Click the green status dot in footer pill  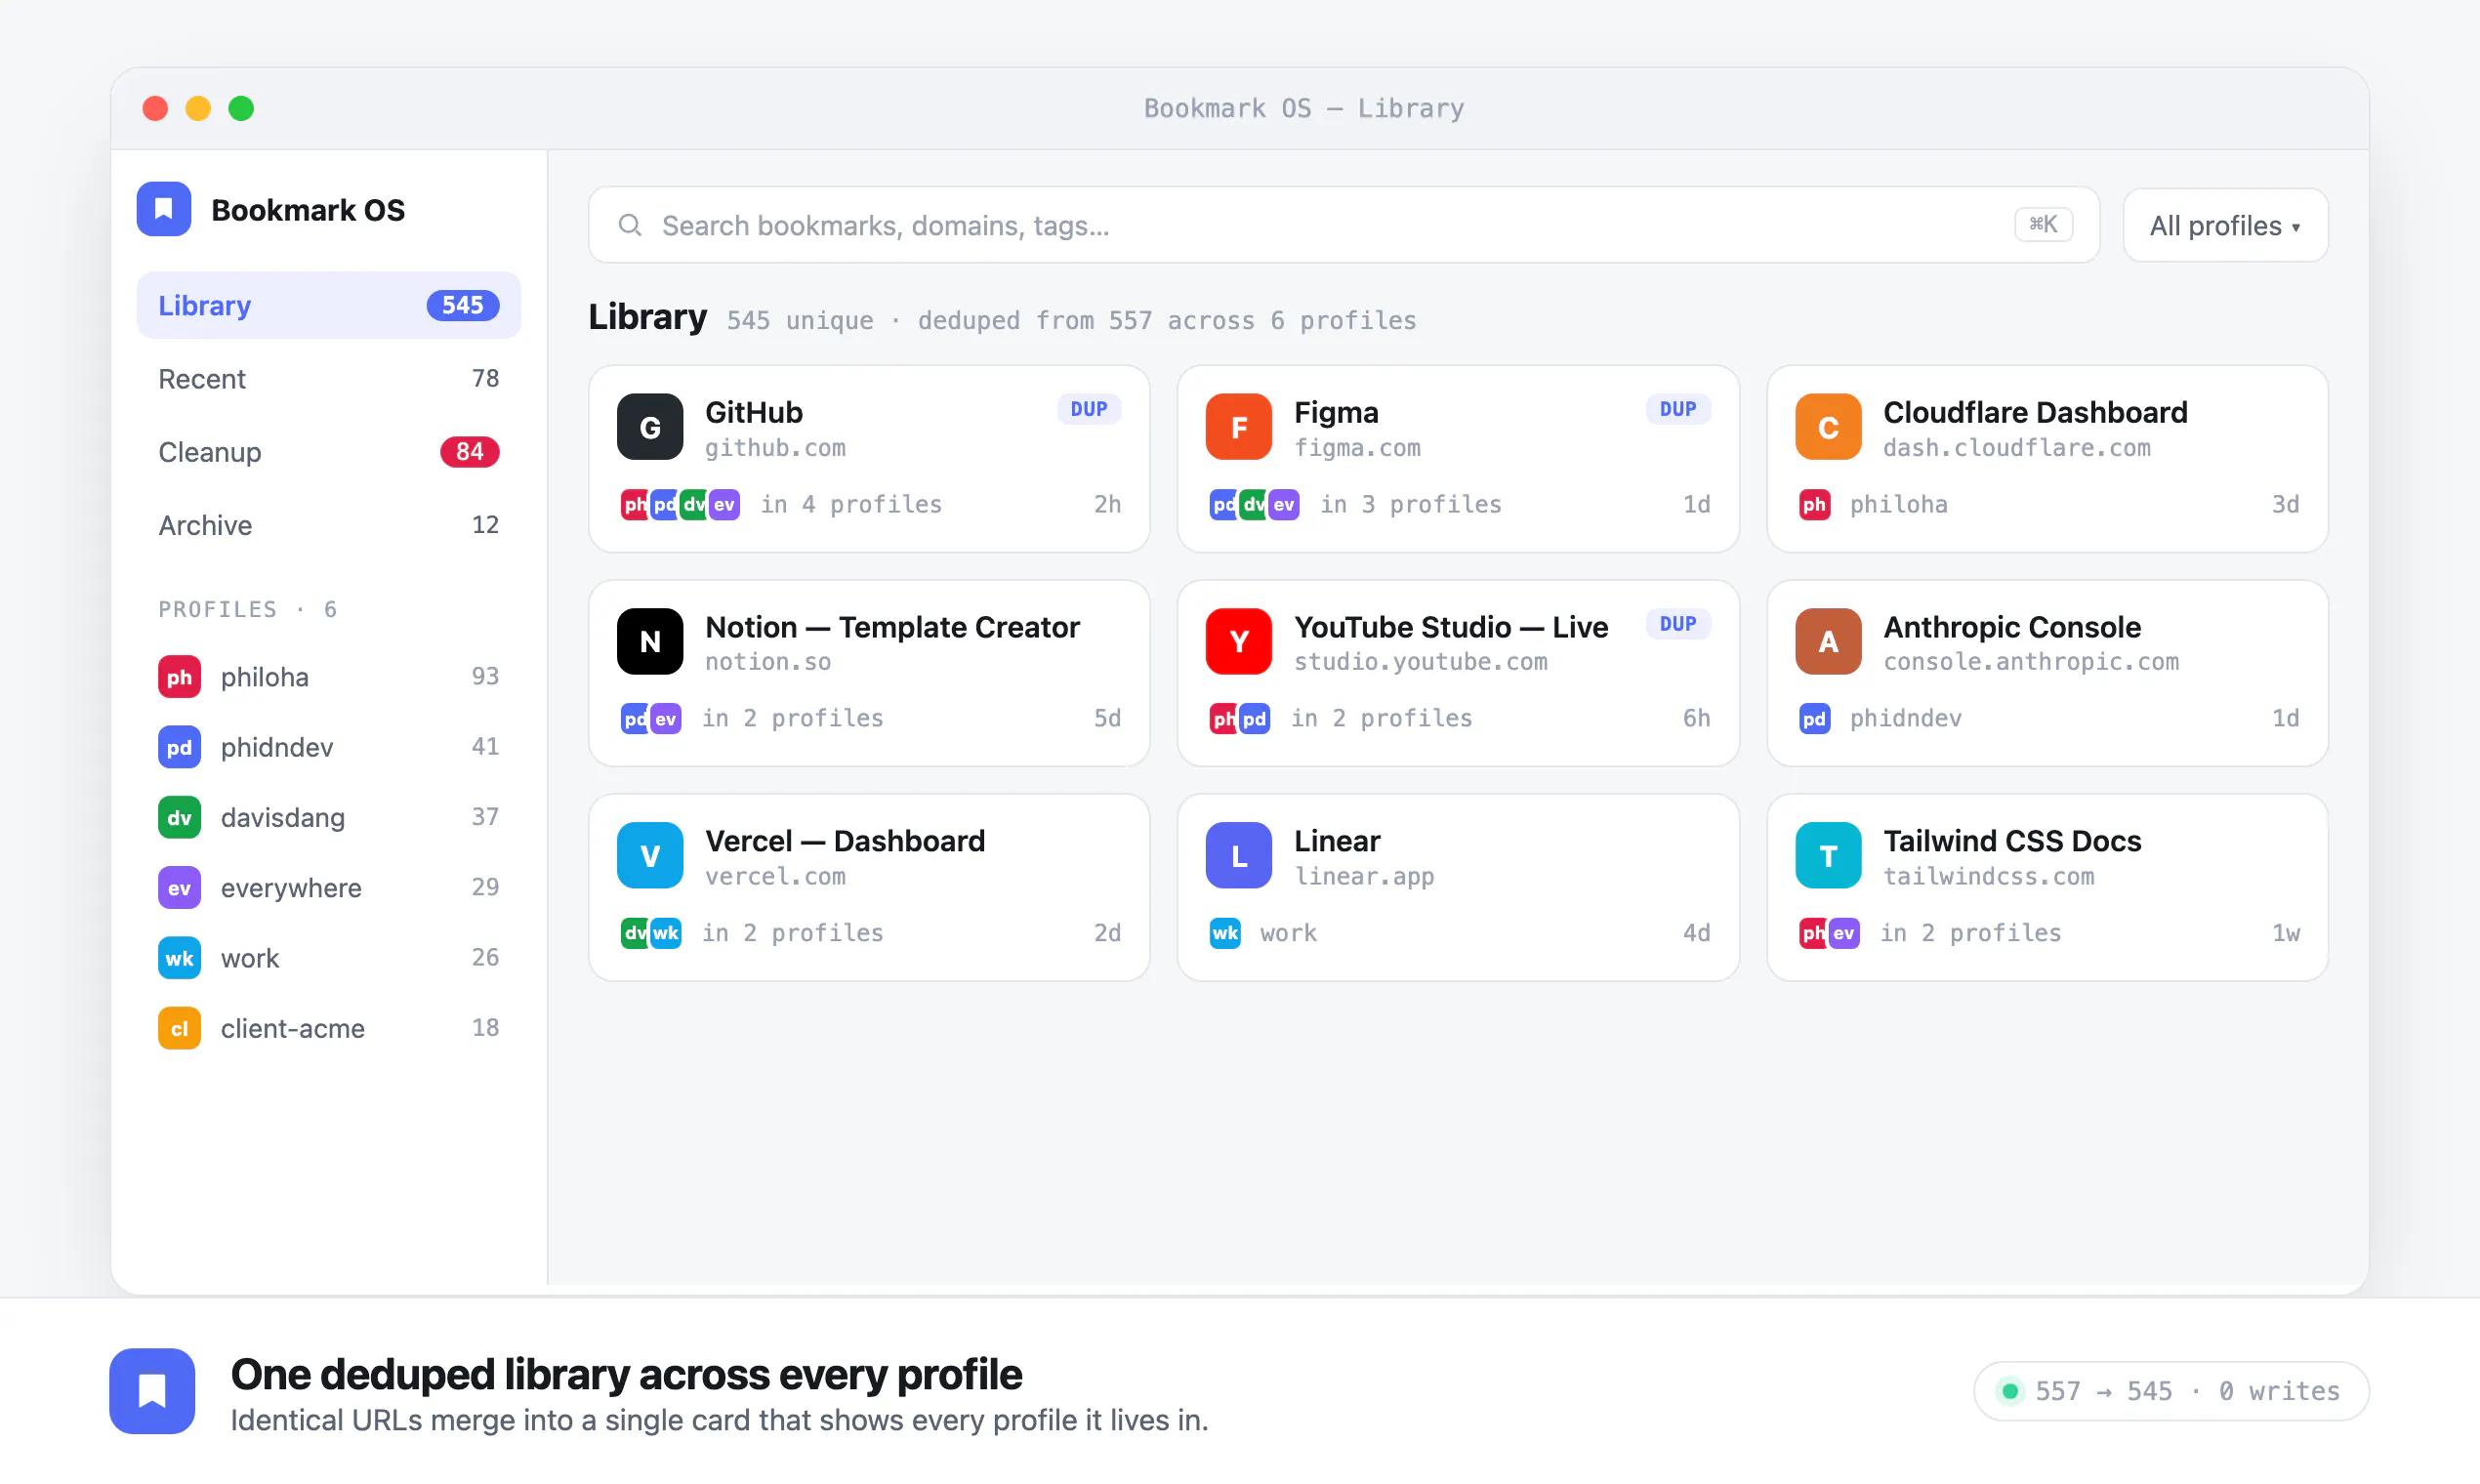coord(2009,1390)
